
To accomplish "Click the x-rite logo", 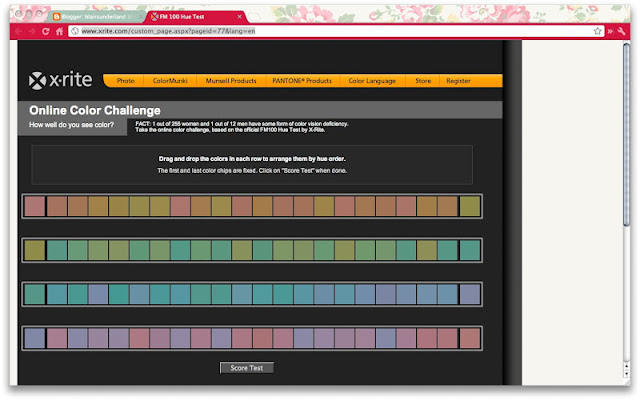I will tap(60, 80).
